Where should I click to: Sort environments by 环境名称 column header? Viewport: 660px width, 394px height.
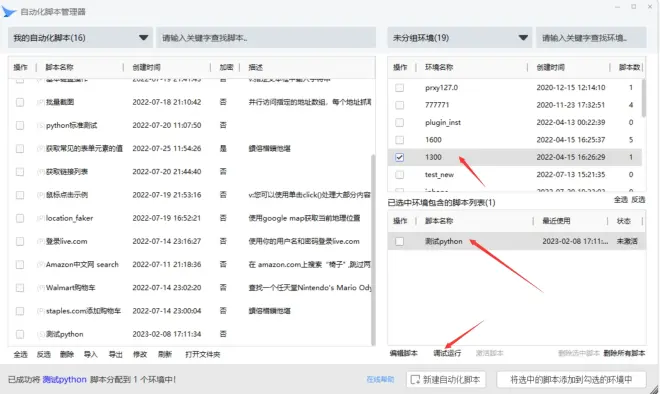[439, 67]
